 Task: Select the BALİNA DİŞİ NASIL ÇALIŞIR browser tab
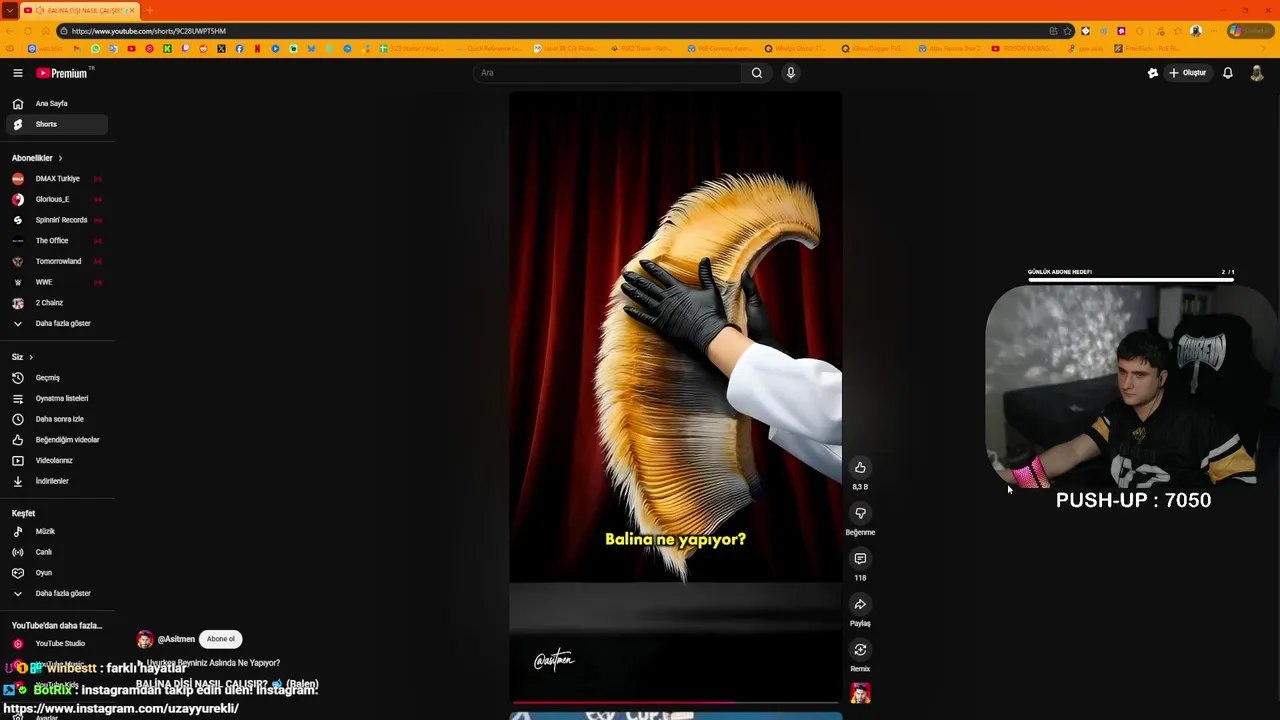pyautogui.click(x=80, y=10)
